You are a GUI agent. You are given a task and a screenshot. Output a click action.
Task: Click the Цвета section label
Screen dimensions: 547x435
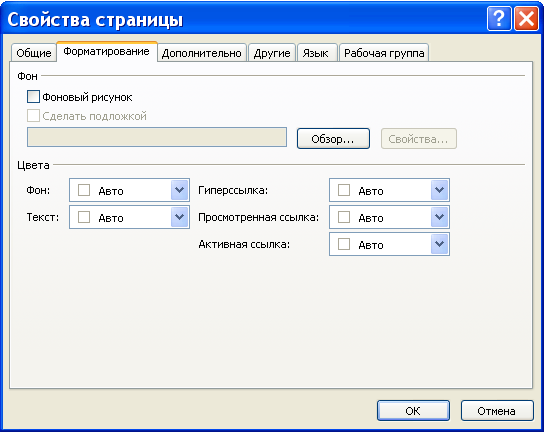click(33, 165)
